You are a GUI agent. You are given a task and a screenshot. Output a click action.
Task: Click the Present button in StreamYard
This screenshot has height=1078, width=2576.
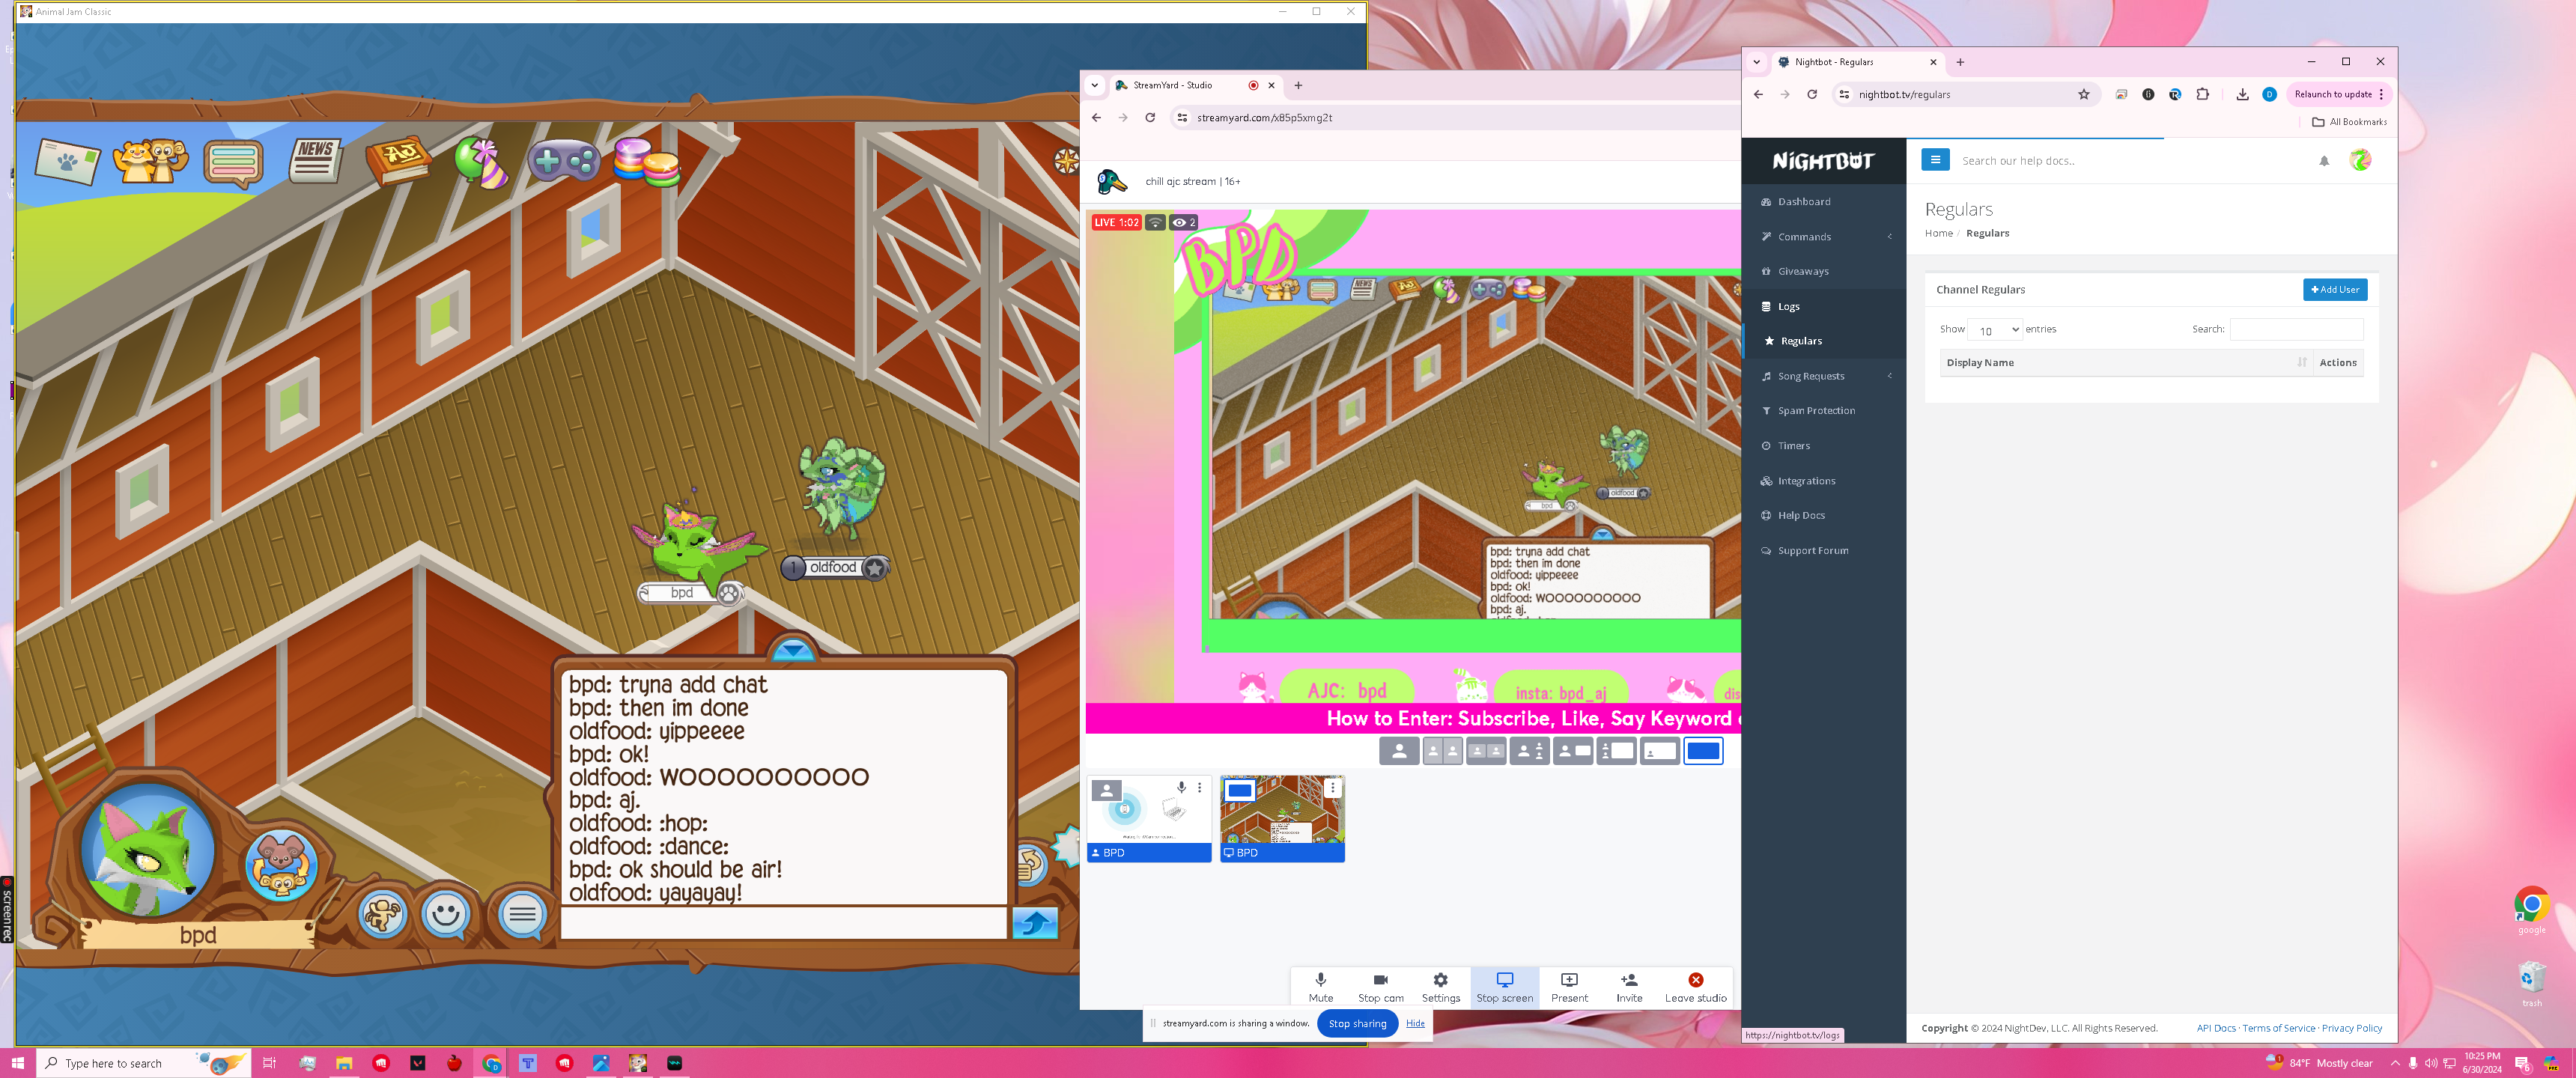pos(1569,987)
